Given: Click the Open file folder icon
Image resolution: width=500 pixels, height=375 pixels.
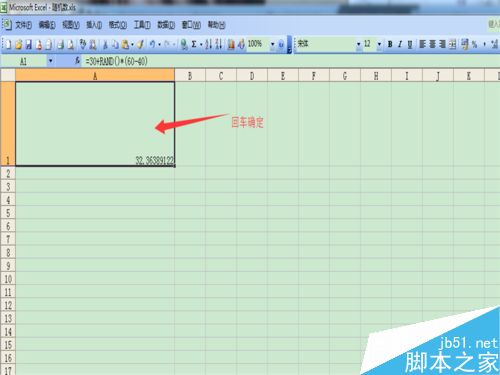Looking at the screenshot, I should point(19,44).
